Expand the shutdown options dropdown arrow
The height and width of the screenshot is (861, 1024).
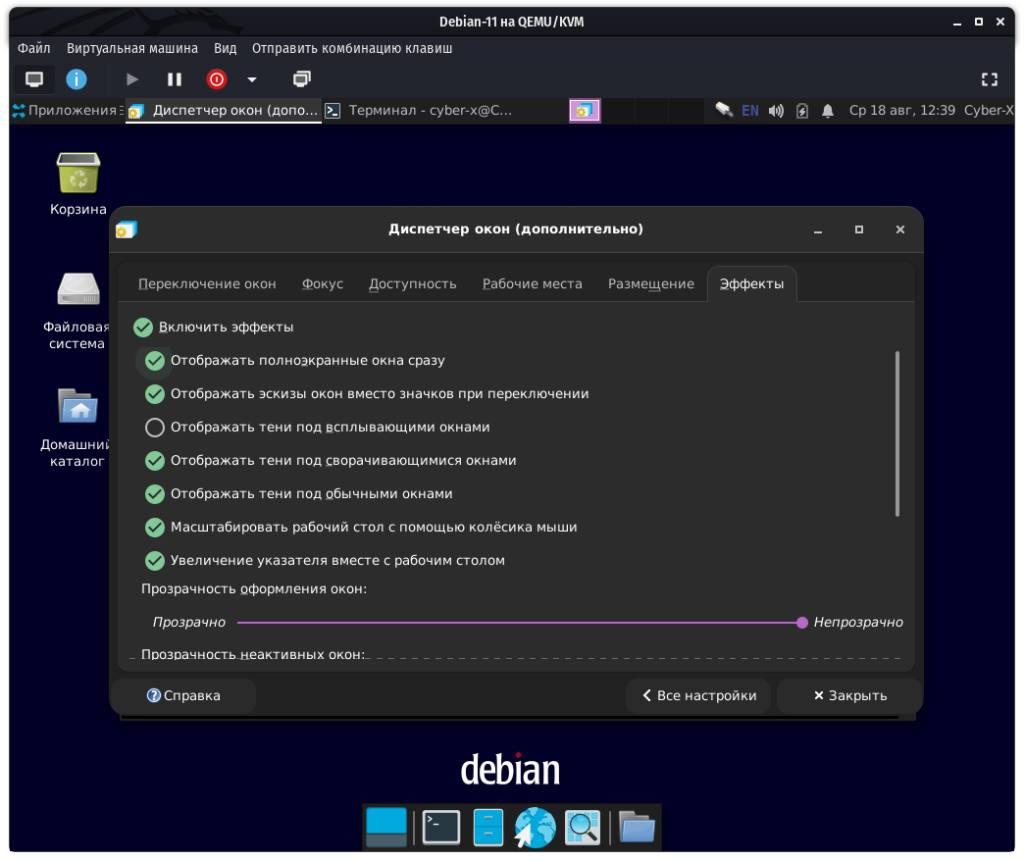pos(252,79)
